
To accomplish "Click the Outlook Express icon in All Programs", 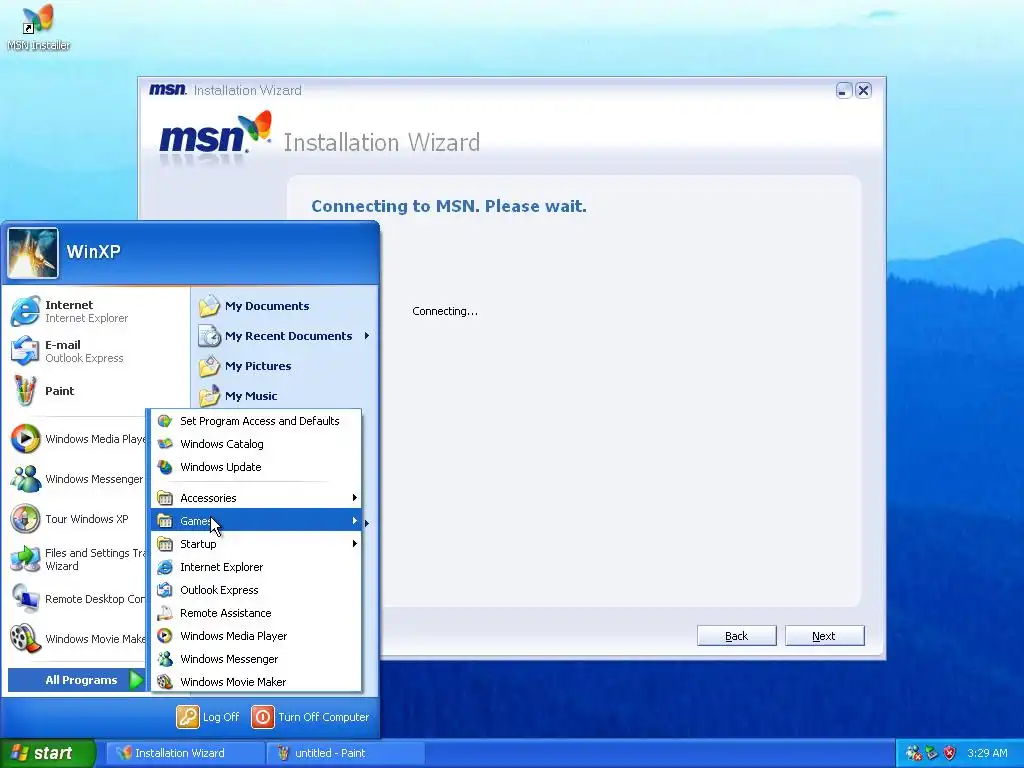I will coord(165,590).
